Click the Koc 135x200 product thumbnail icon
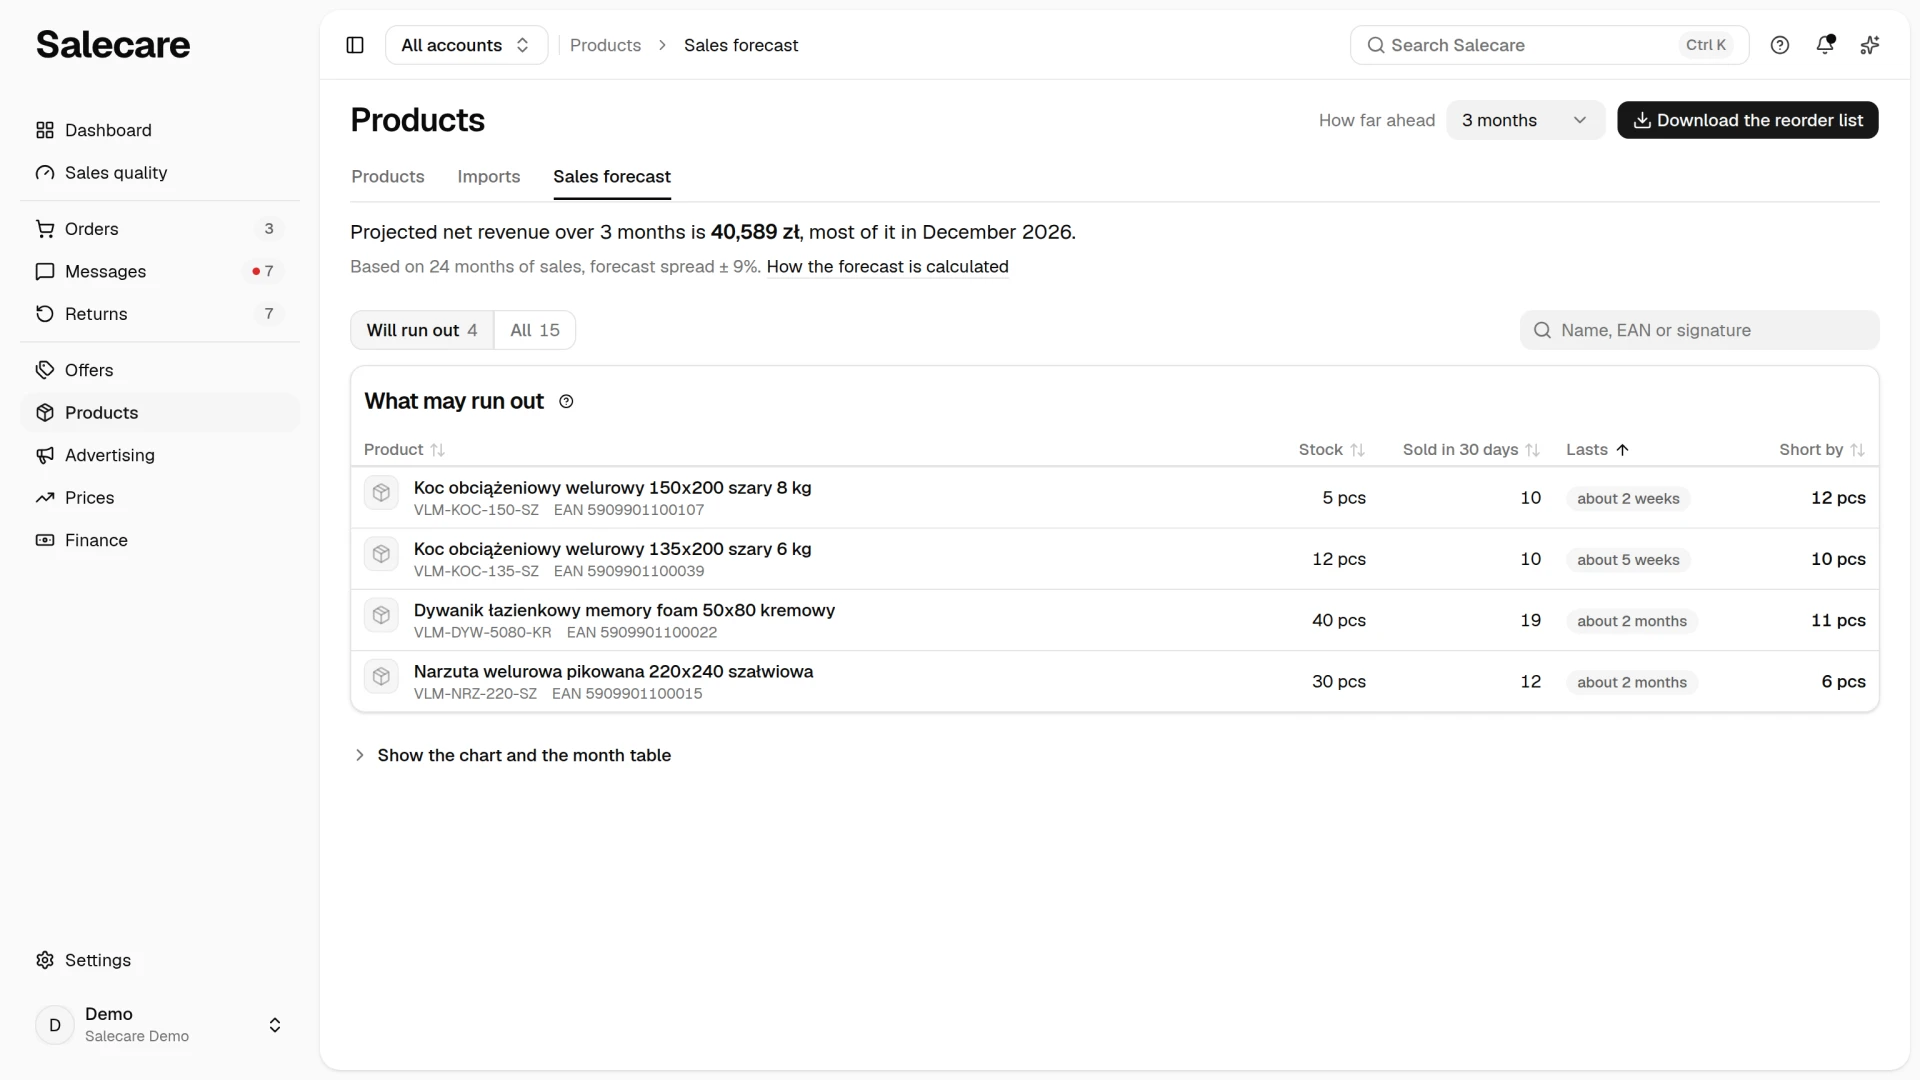 [x=381, y=554]
